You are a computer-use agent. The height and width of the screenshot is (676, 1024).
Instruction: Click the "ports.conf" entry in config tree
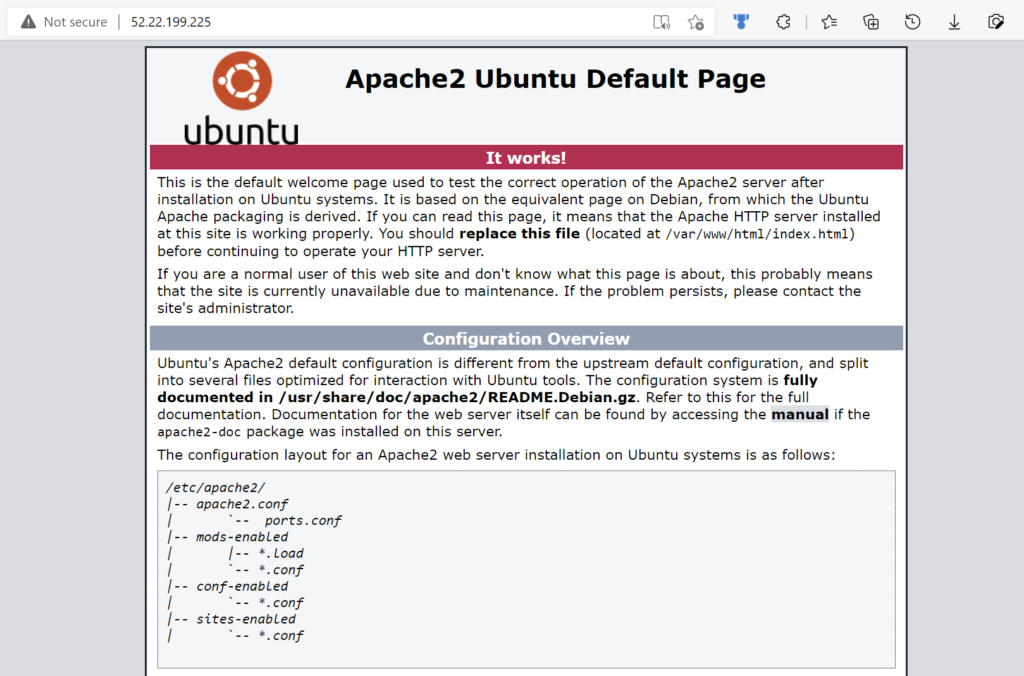(x=303, y=521)
